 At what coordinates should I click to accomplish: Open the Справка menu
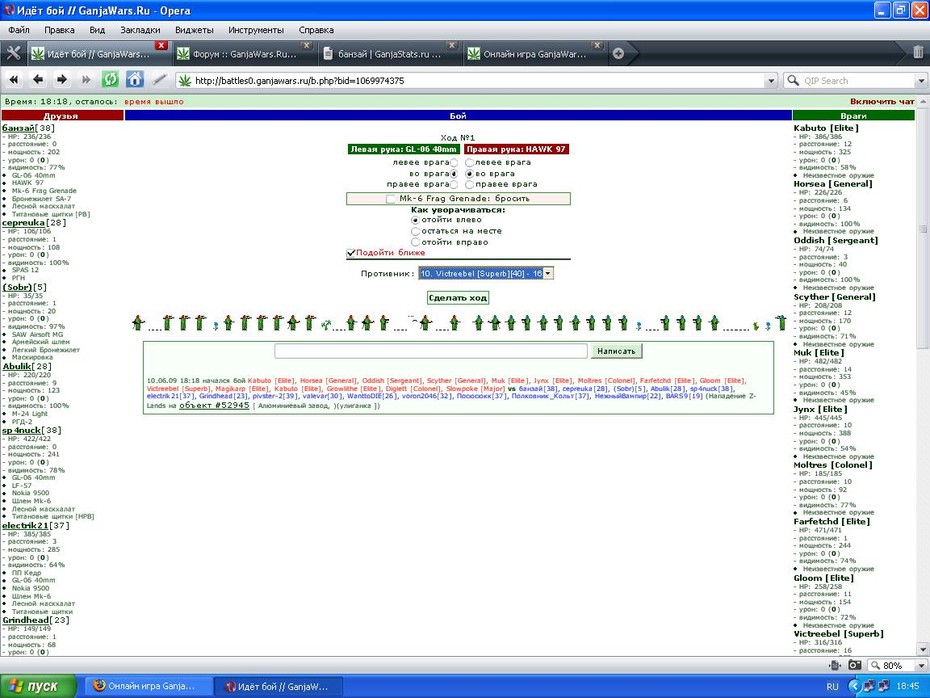click(x=316, y=30)
